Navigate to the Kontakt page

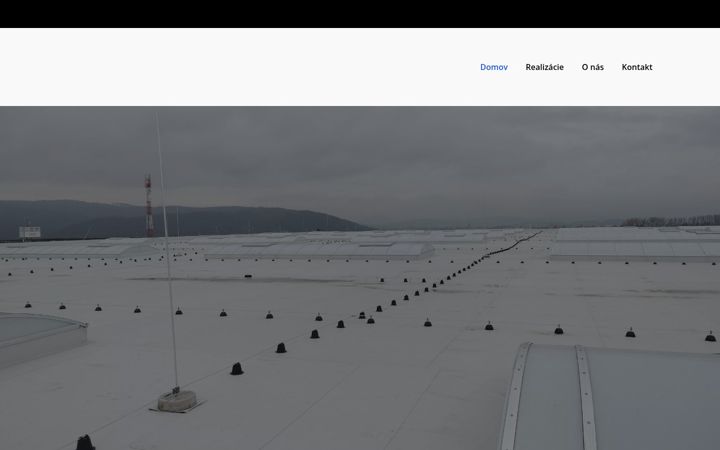(636, 67)
